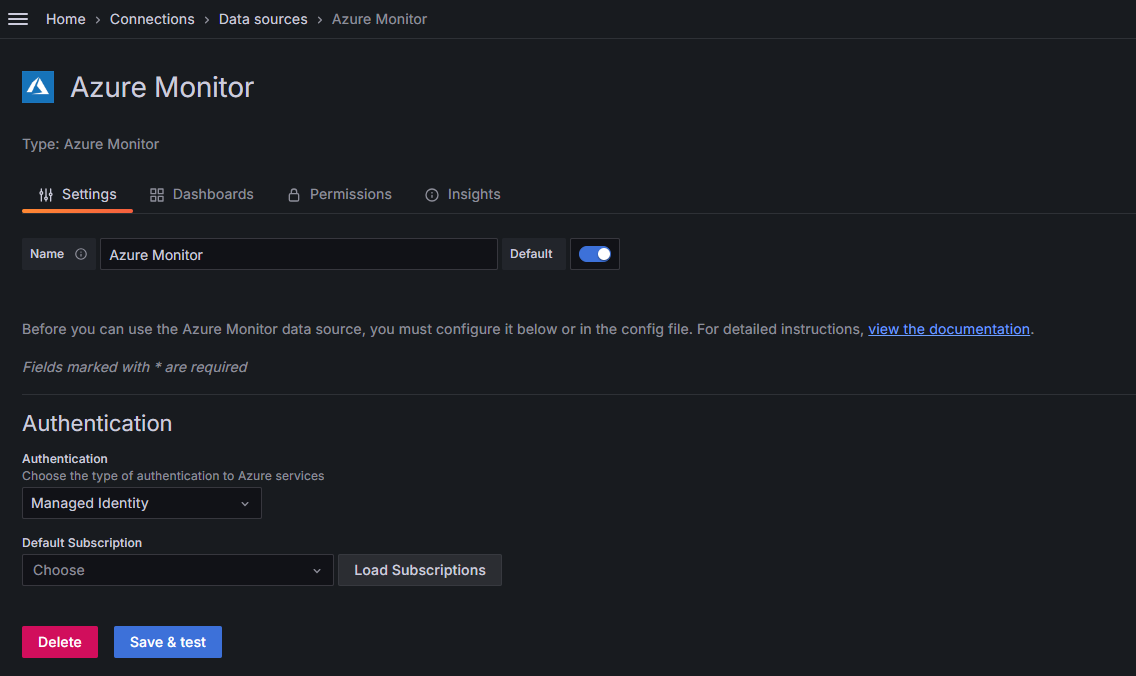Switch to the Dashboards tab
This screenshot has height=676, width=1136.
point(201,194)
